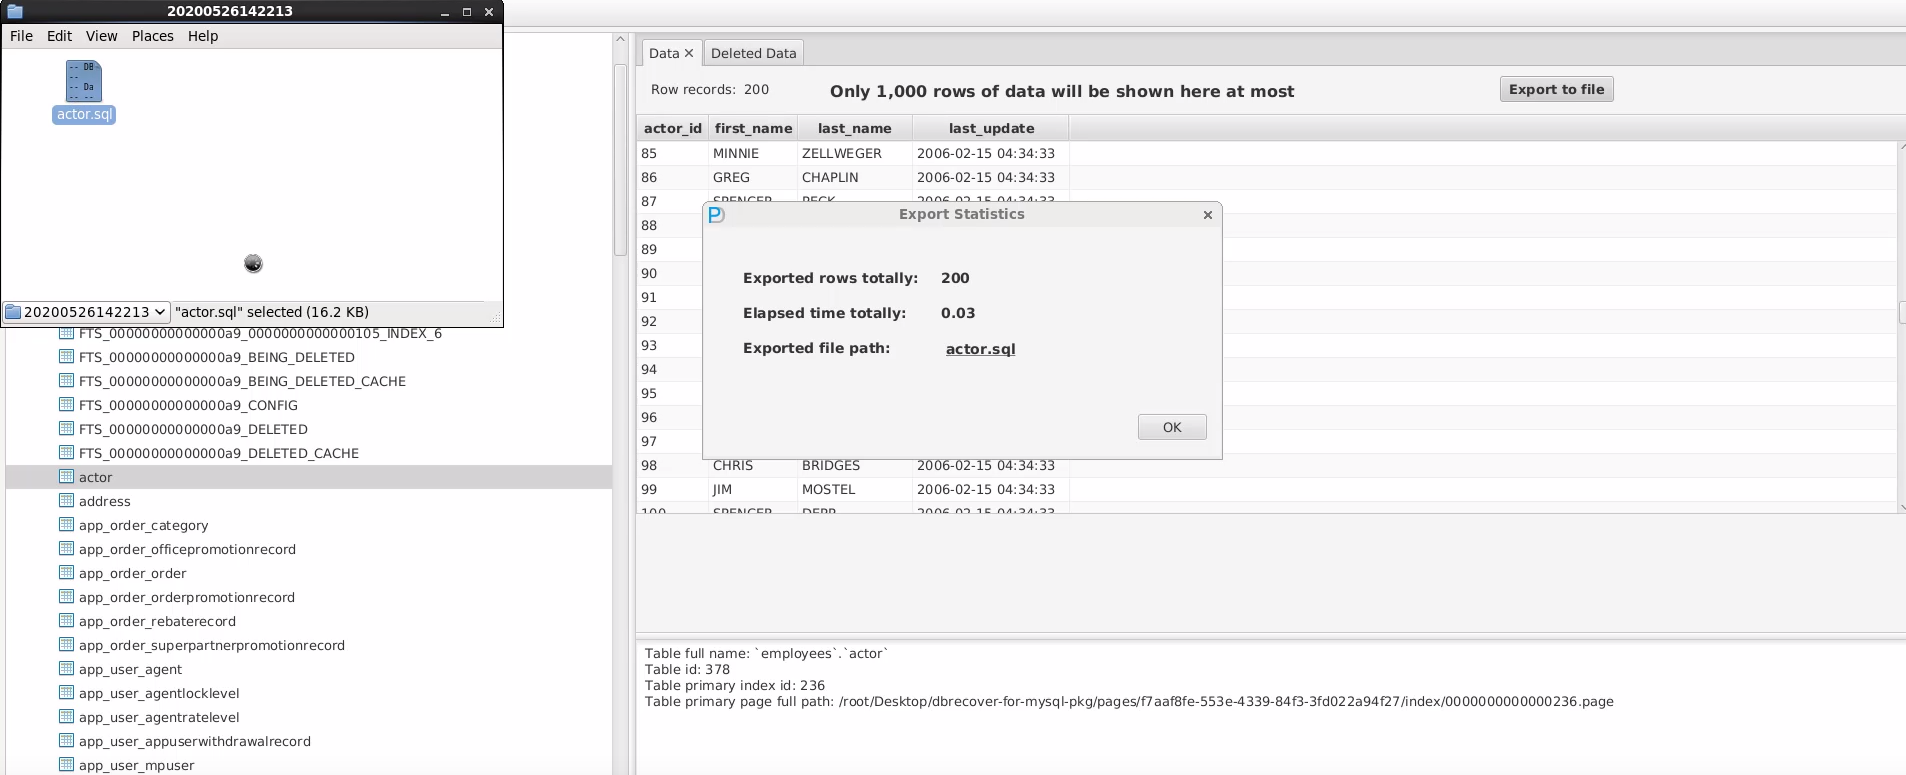
Task: Click the FTS CONFIG table icon
Action: pyautogui.click(x=67, y=405)
